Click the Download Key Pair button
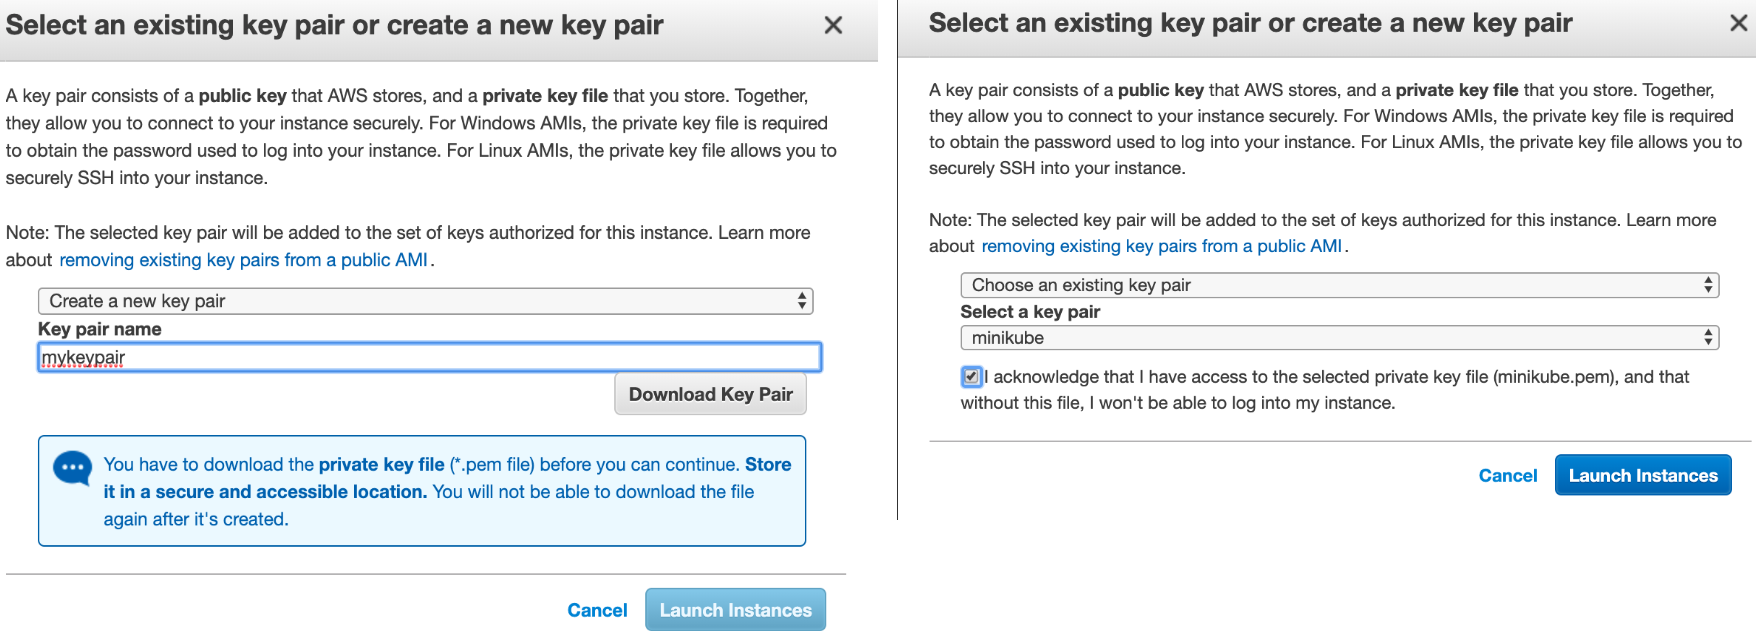The width and height of the screenshot is (1756, 637). point(710,394)
